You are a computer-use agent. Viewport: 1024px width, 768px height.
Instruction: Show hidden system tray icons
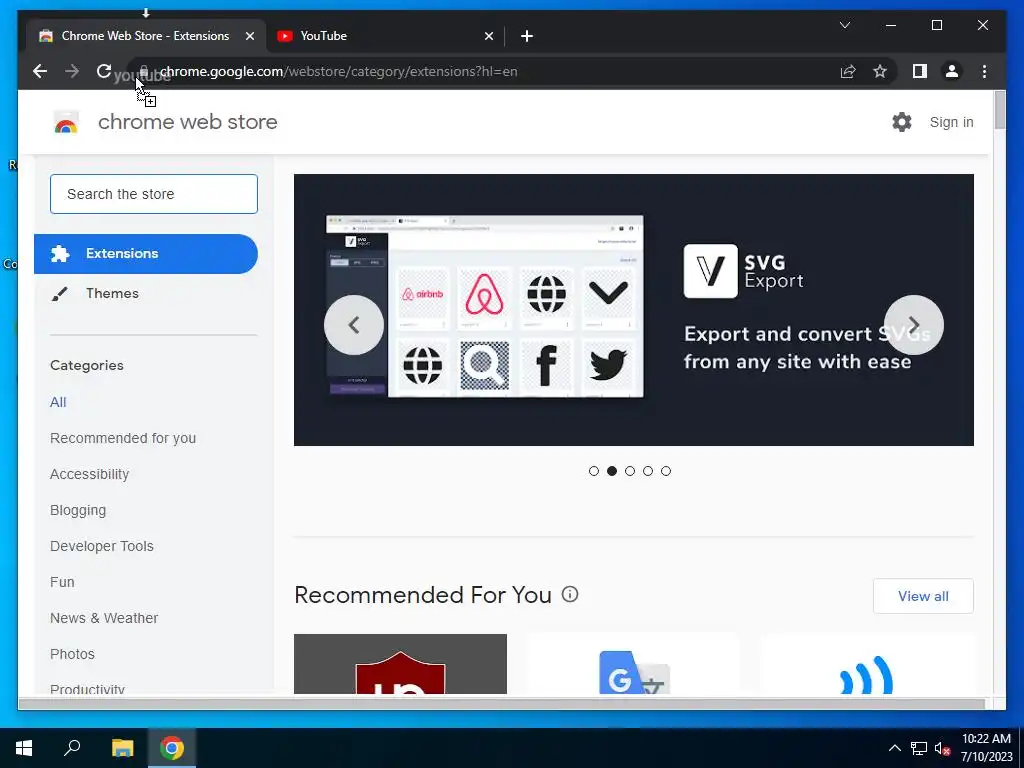coord(895,748)
